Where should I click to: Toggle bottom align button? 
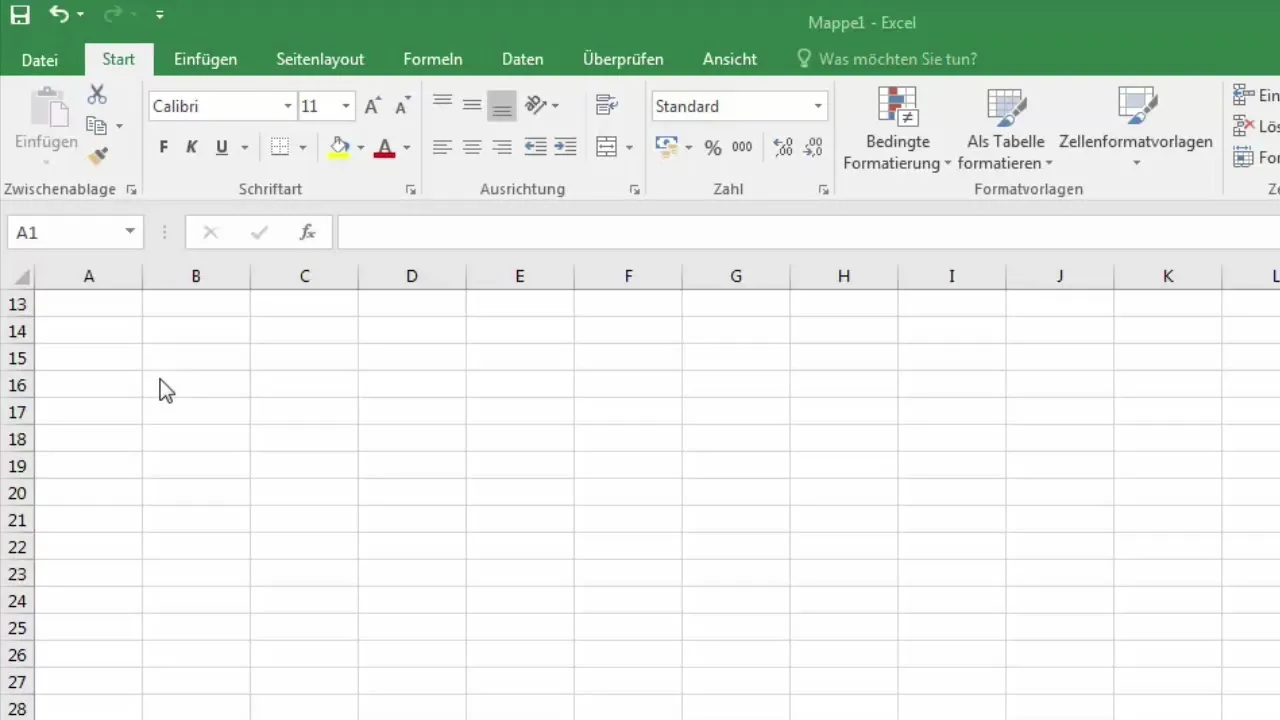[502, 104]
